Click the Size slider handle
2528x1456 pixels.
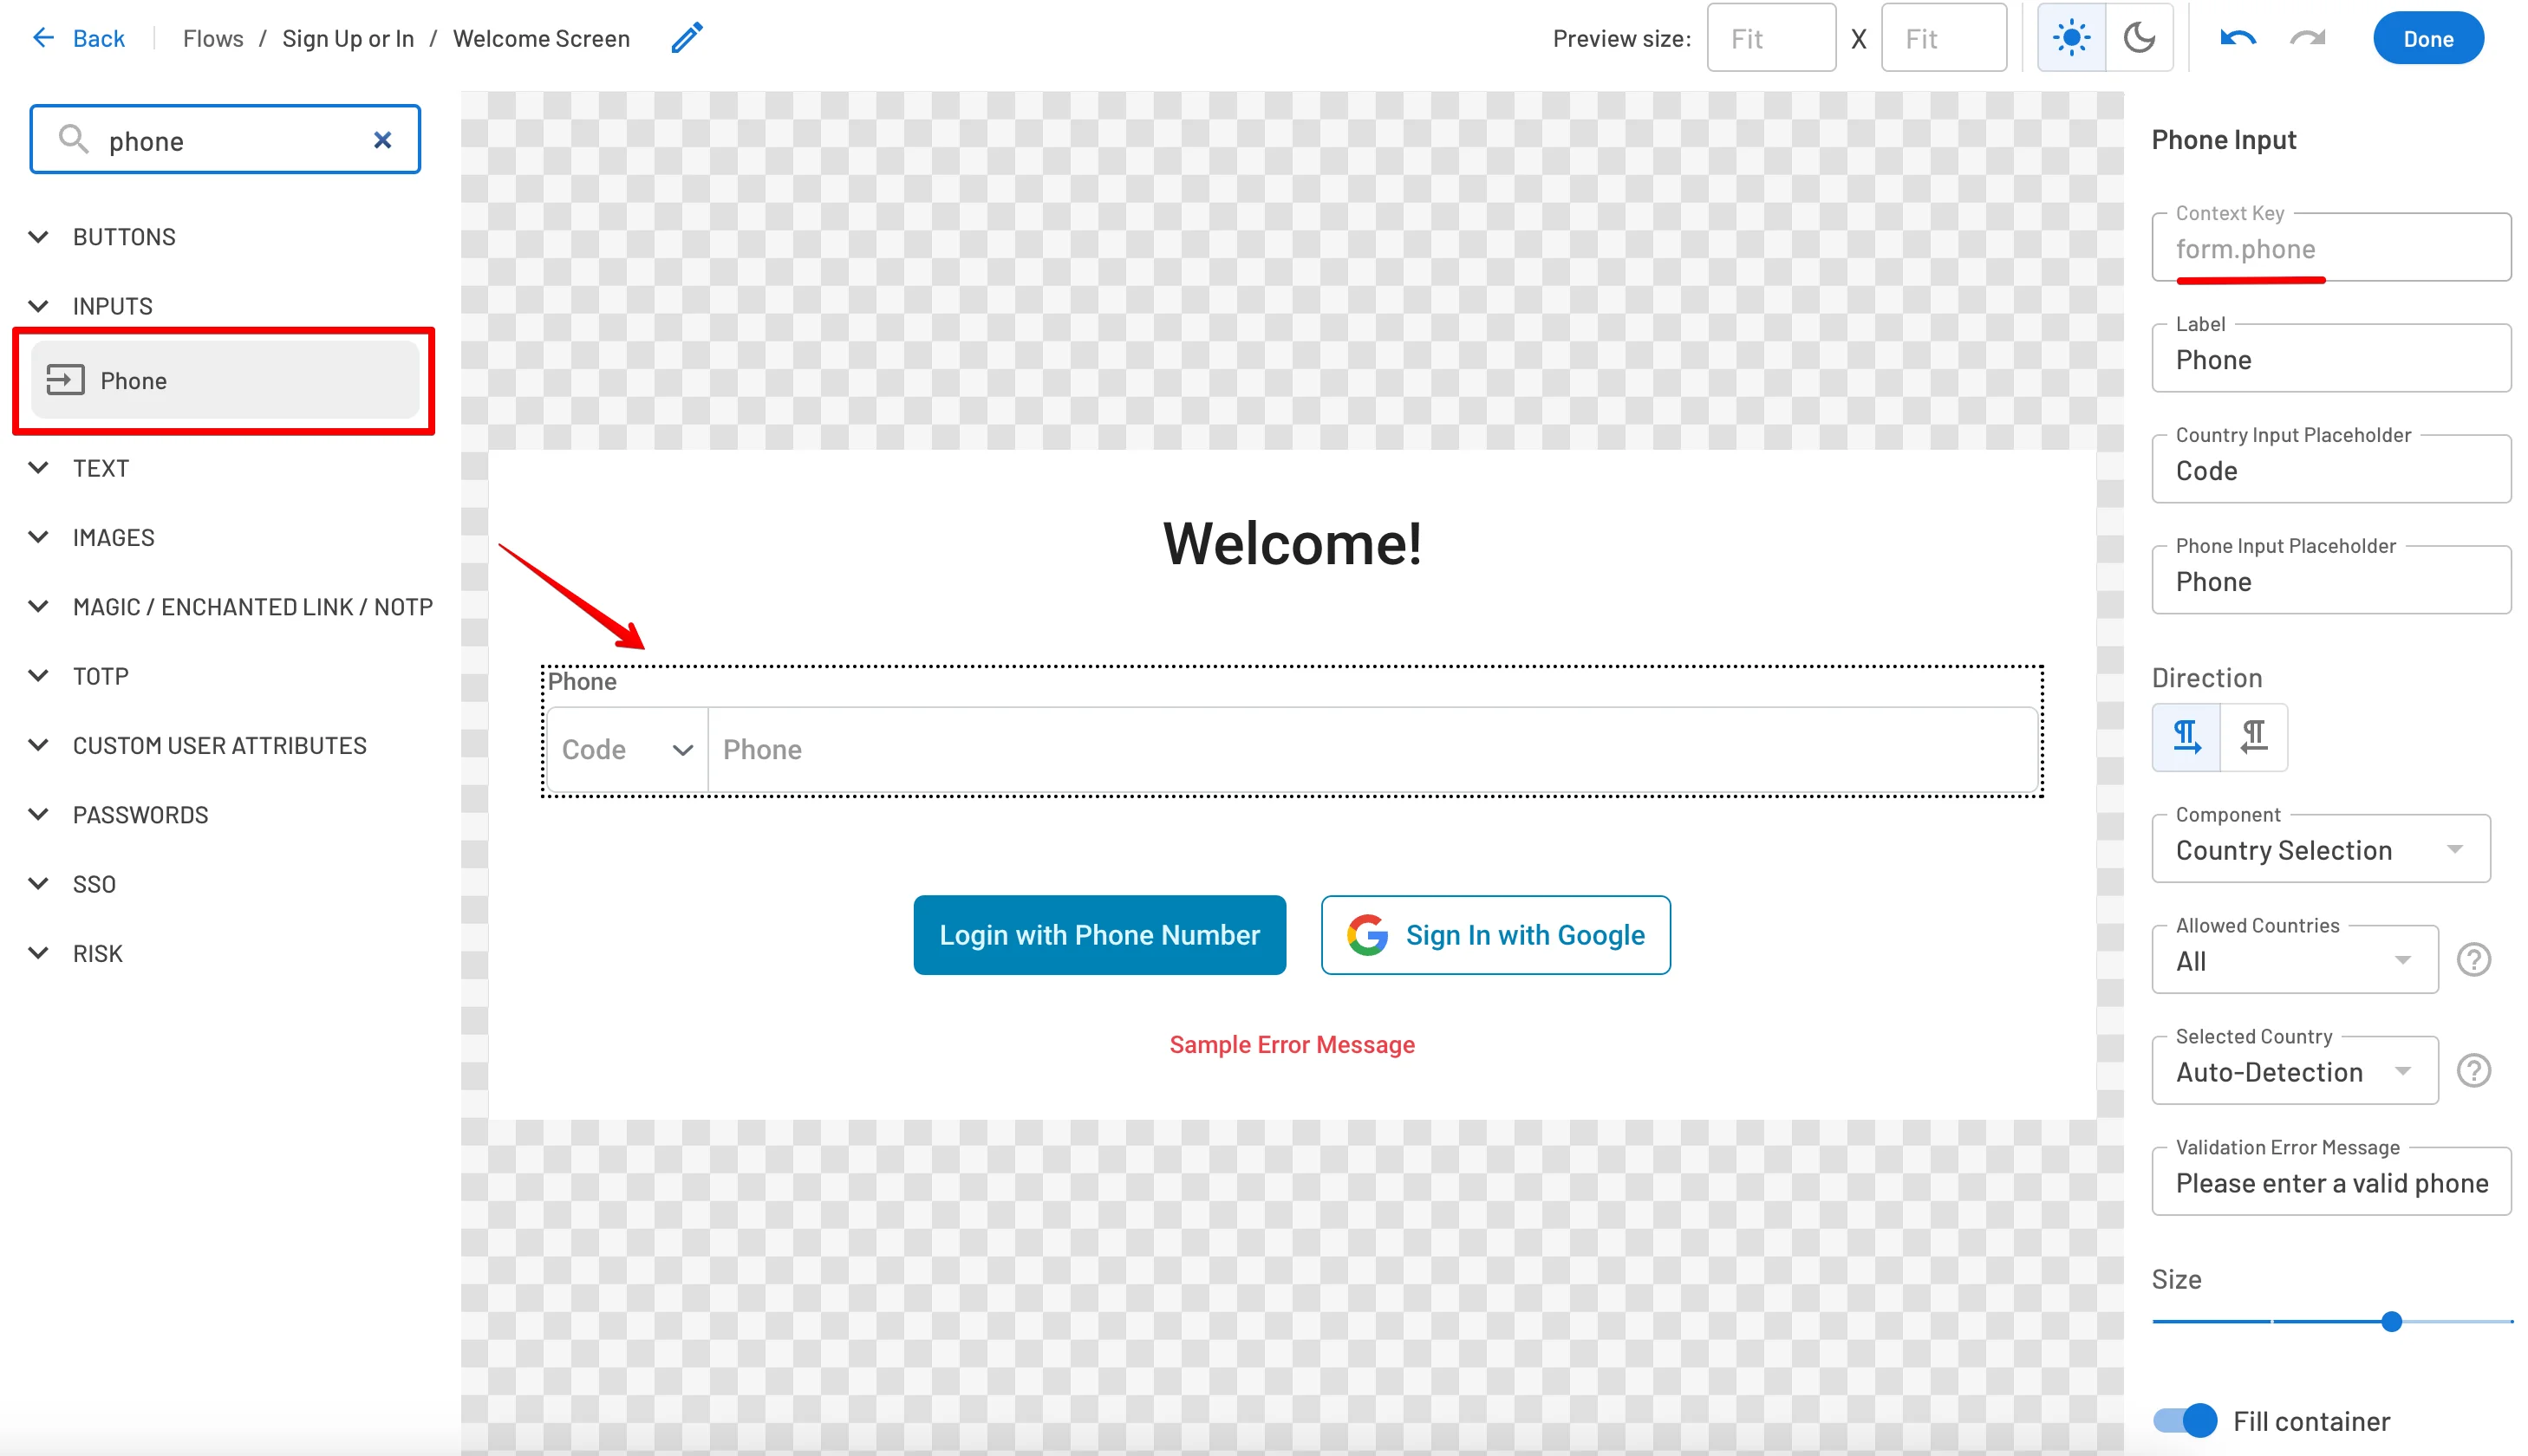click(2391, 1321)
